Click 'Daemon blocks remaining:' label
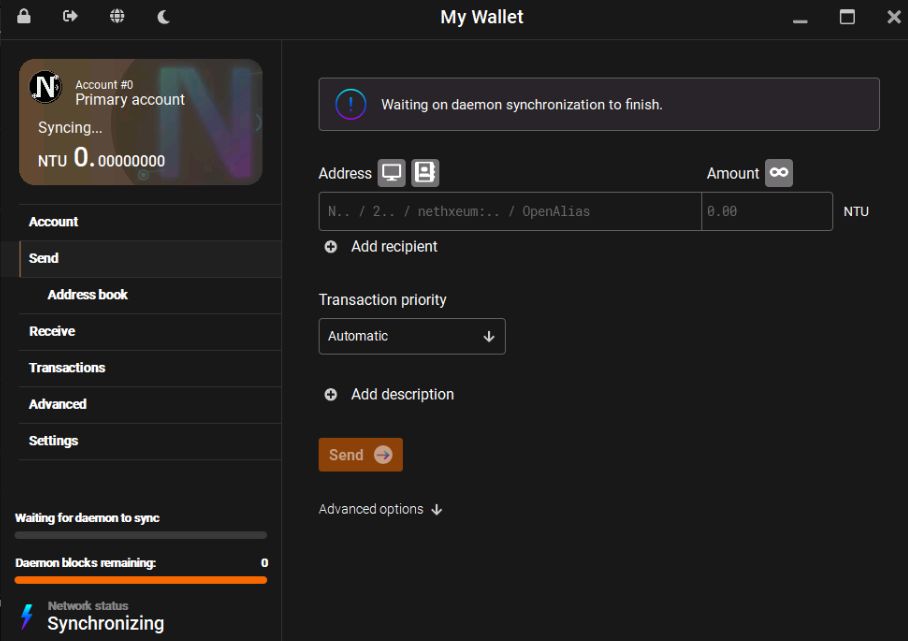 [x=85, y=563]
